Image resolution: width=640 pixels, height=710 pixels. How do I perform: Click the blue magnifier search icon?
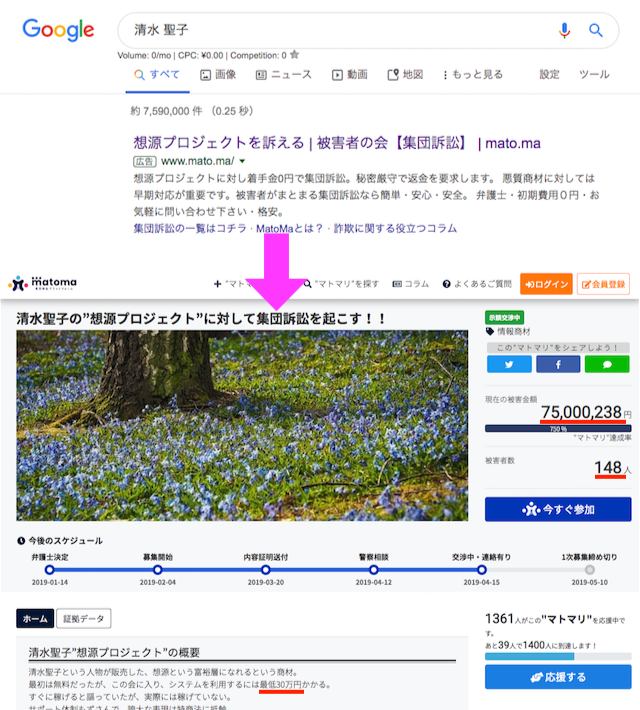coord(596,30)
